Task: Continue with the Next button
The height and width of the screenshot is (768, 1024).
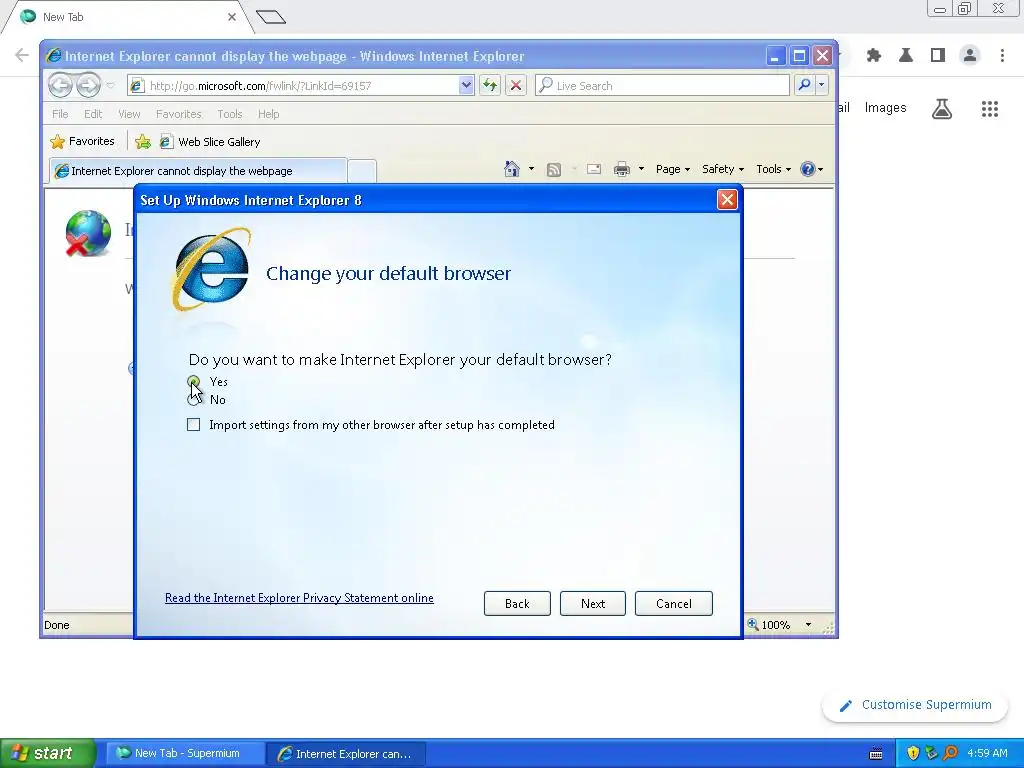Action: click(592, 603)
